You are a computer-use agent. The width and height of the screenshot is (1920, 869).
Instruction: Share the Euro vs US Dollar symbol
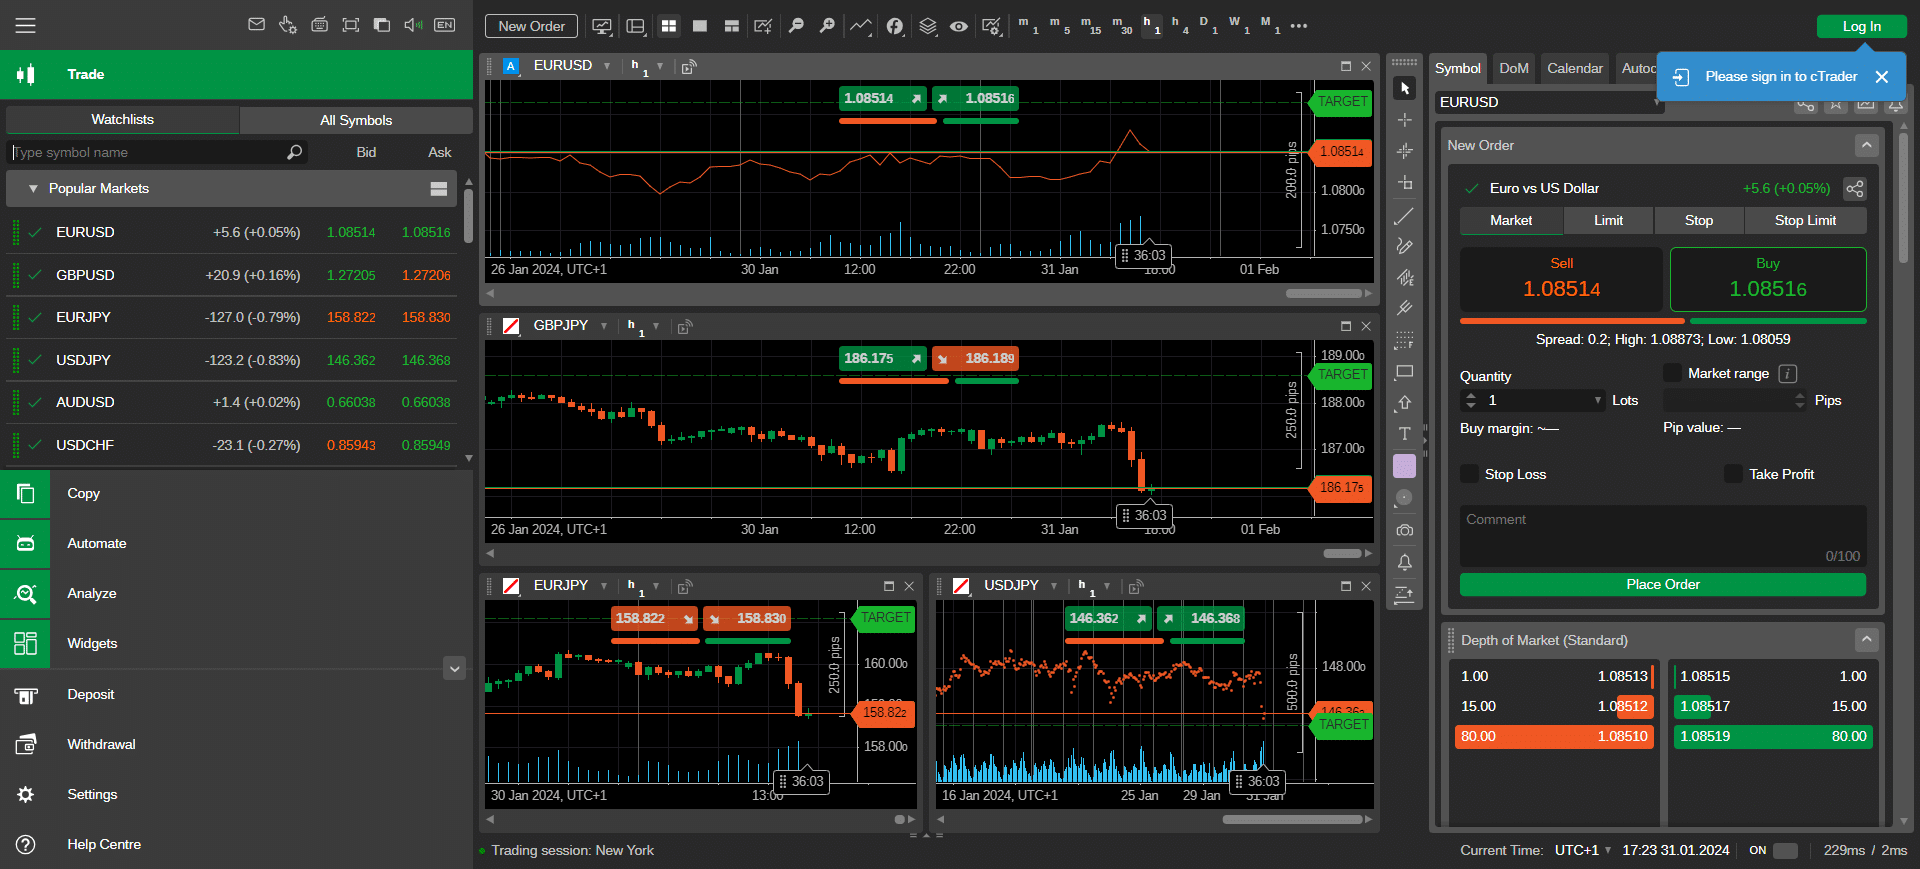point(1855,189)
